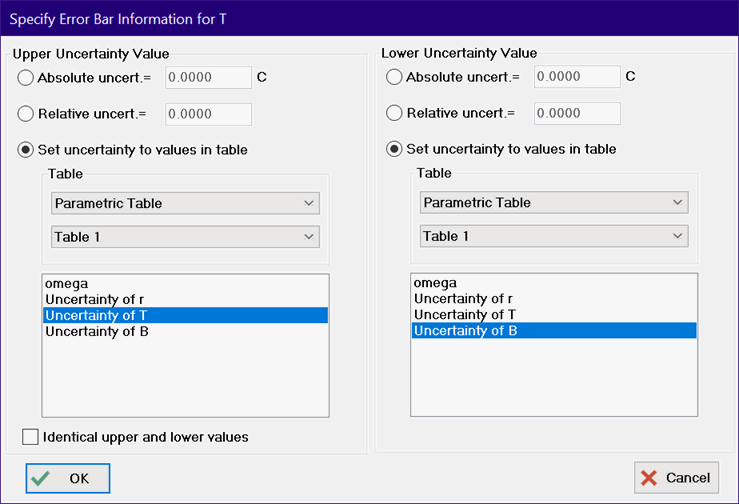Select upper Relative uncert. radio button
The width and height of the screenshot is (739, 504).
(26, 114)
